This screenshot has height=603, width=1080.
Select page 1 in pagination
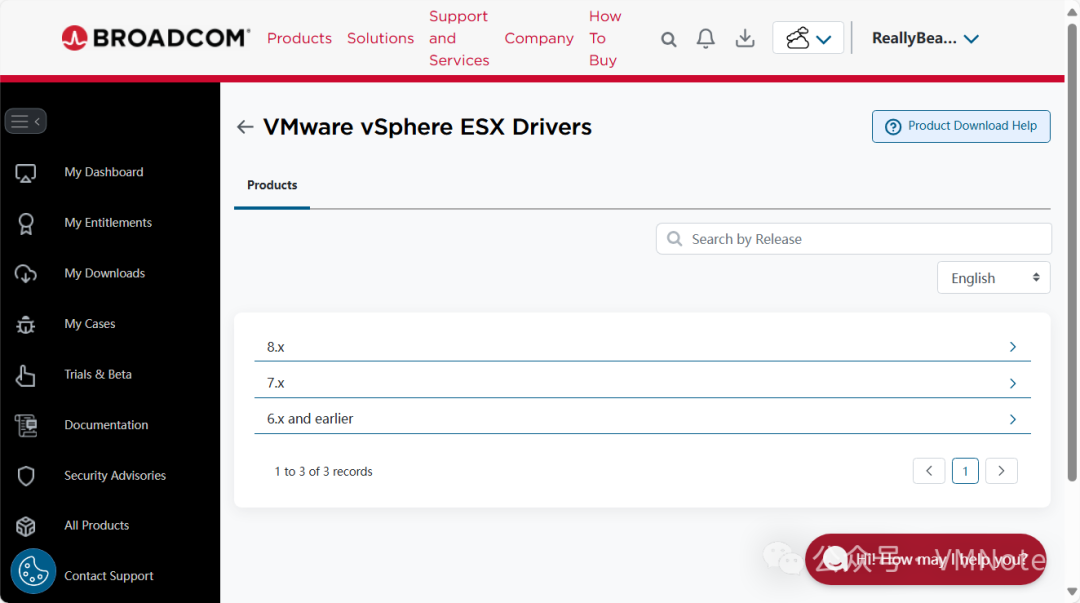tap(965, 471)
